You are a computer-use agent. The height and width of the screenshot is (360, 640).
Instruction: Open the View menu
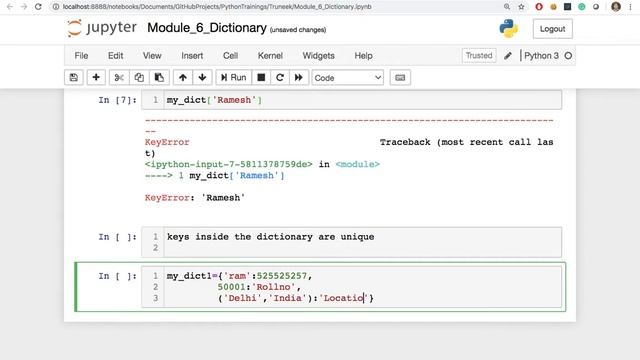click(x=152, y=56)
